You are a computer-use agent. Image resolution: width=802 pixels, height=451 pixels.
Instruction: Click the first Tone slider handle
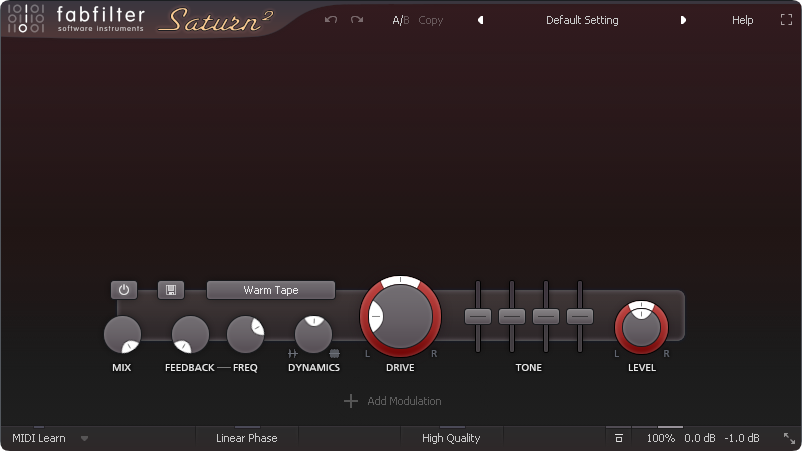pos(478,317)
